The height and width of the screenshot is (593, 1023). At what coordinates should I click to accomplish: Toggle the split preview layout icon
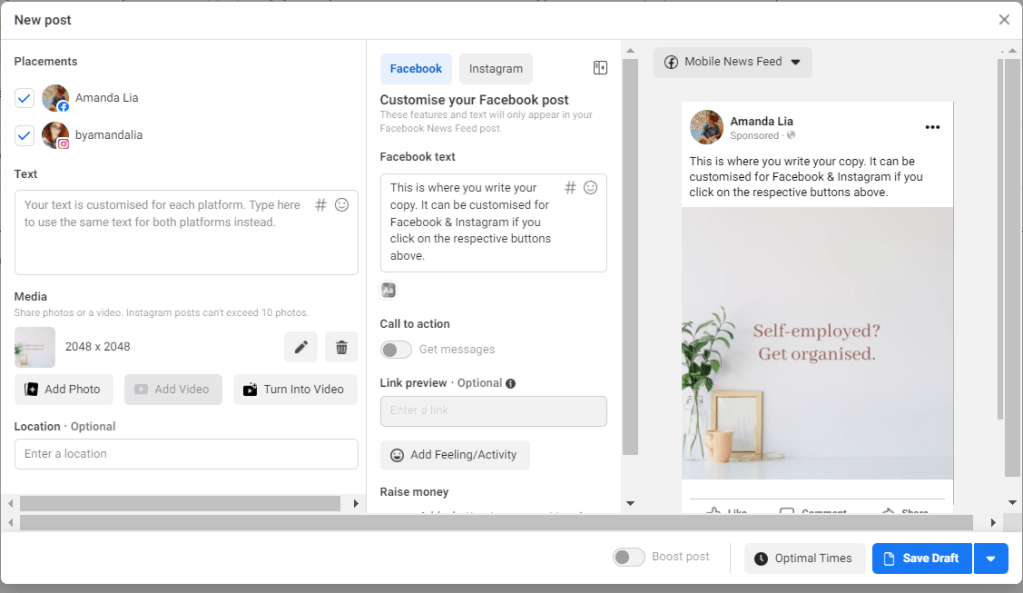point(600,68)
